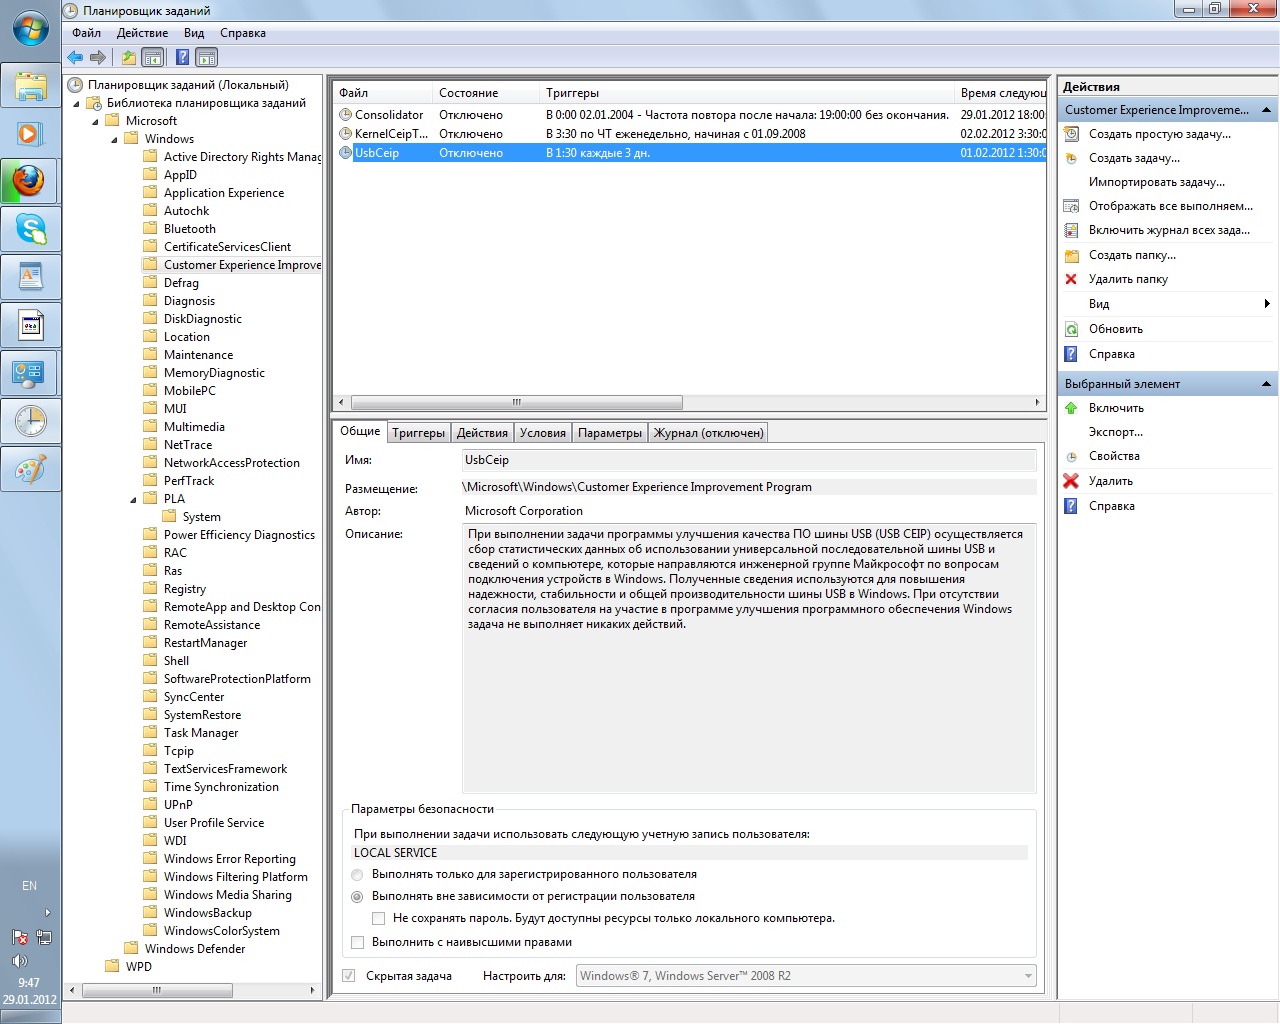Select the 'Windows Defender' folder in tree

pyautogui.click(x=194, y=949)
